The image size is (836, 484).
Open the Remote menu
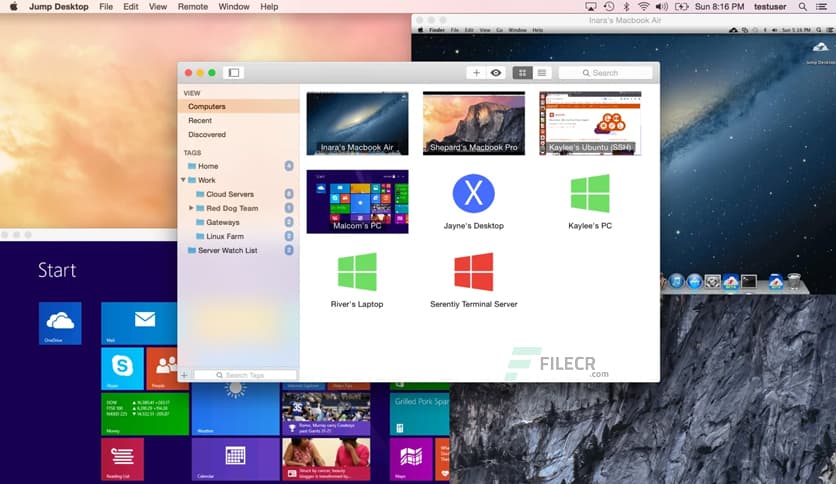(192, 6)
